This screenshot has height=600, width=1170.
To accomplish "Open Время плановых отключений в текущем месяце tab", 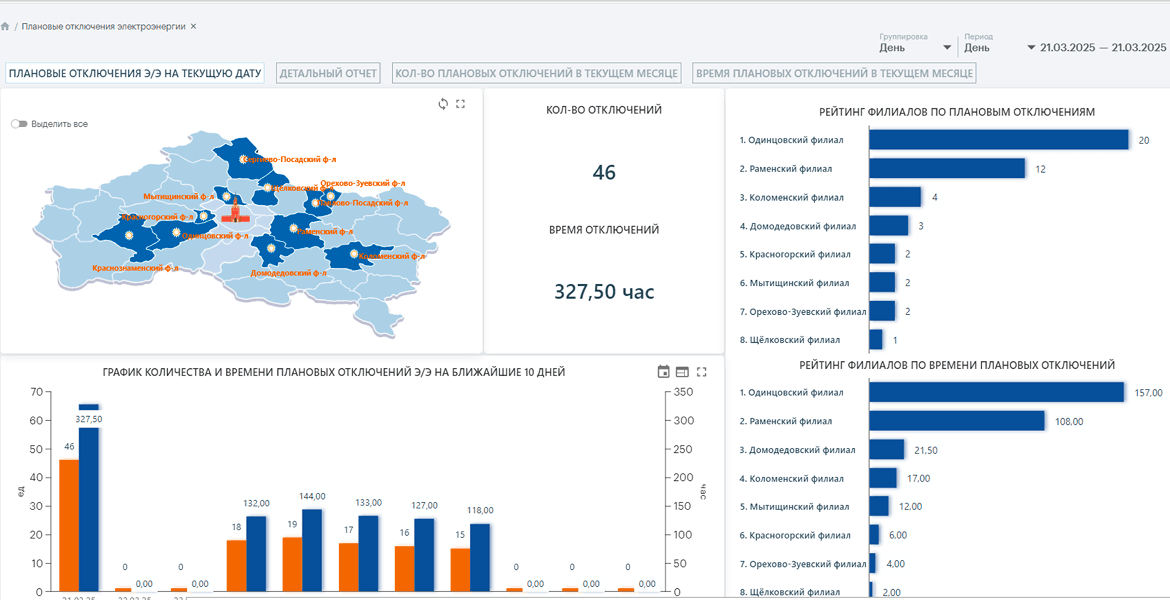I will [834, 73].
